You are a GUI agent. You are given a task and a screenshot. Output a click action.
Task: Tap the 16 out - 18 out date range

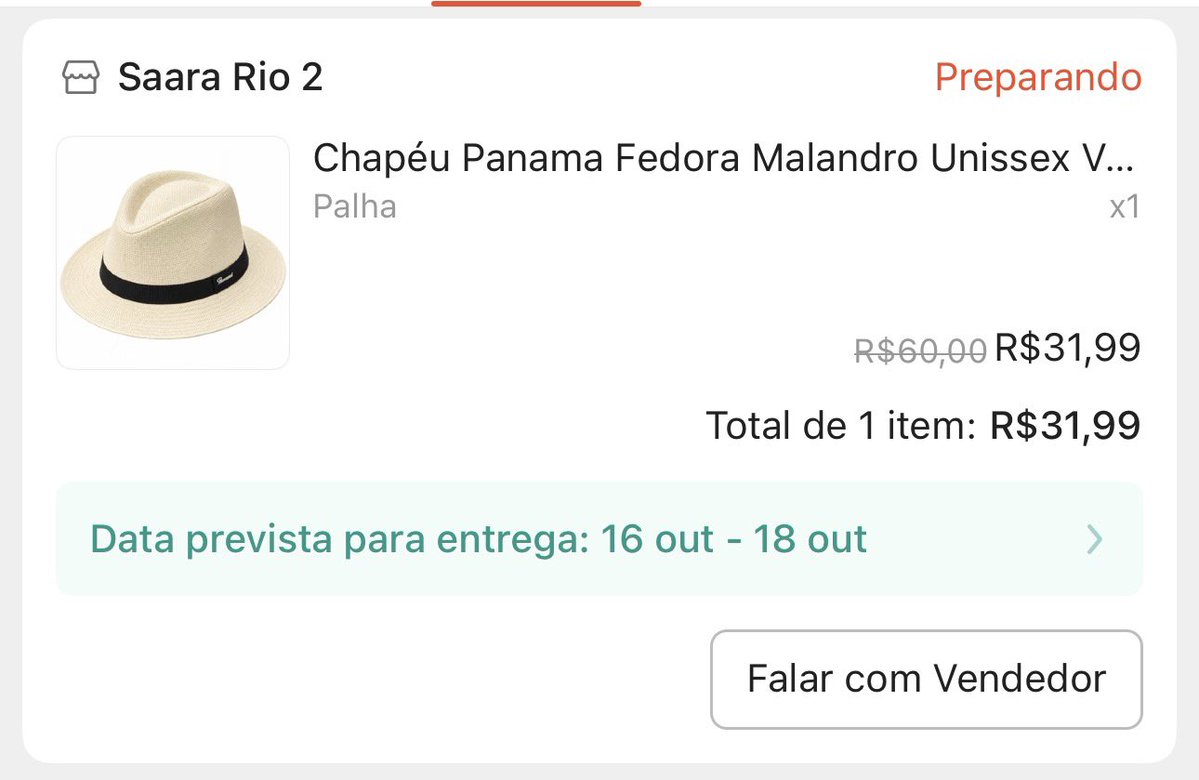tap(734, 539)
